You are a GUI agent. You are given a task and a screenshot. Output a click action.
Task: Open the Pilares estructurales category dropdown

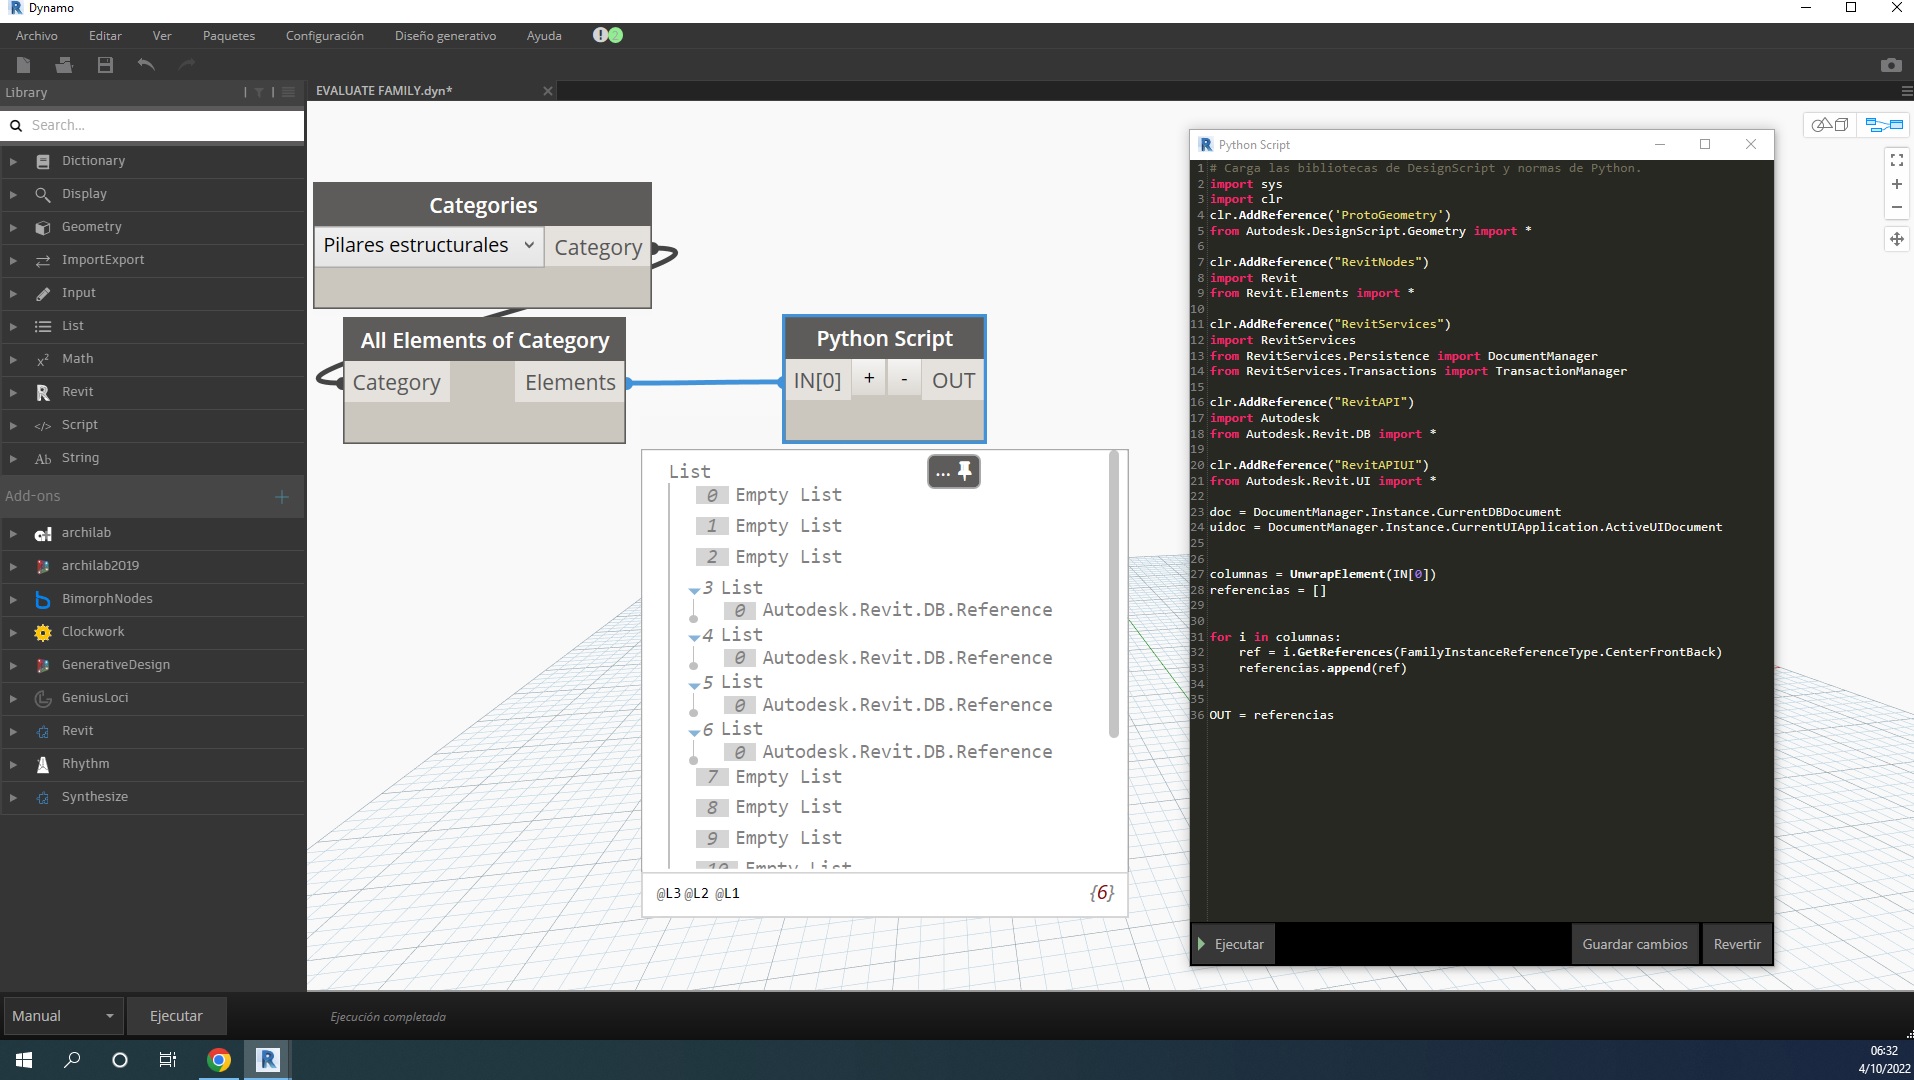pos(430,246)
